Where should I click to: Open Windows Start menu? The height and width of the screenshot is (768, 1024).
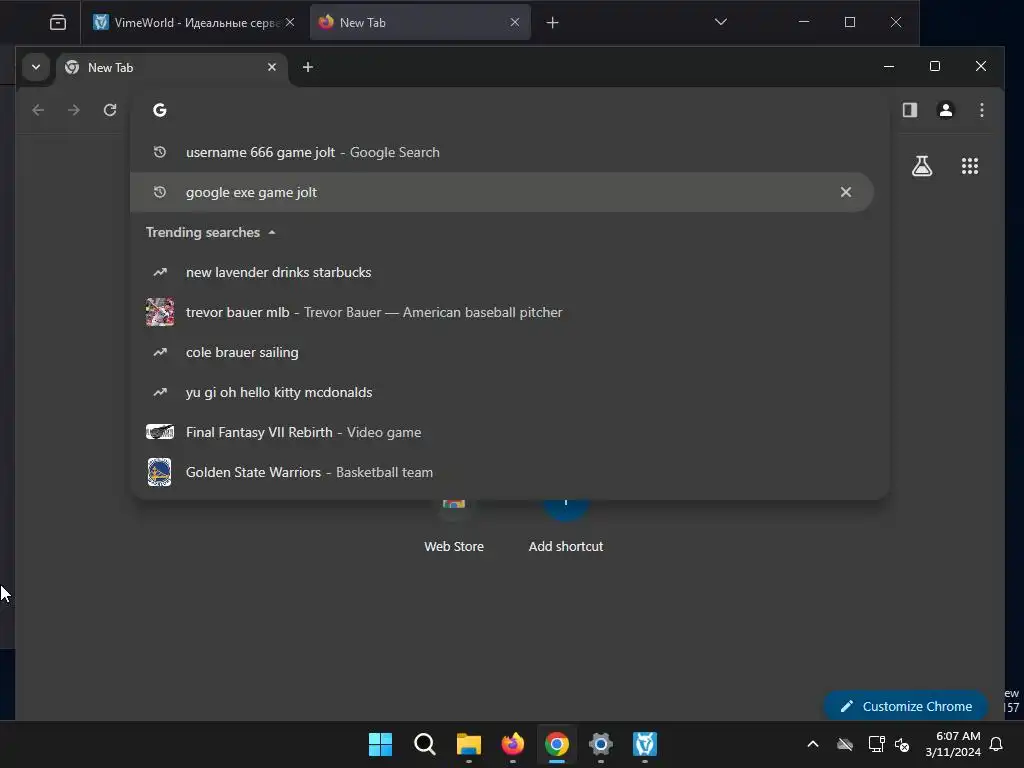[380, 744]
